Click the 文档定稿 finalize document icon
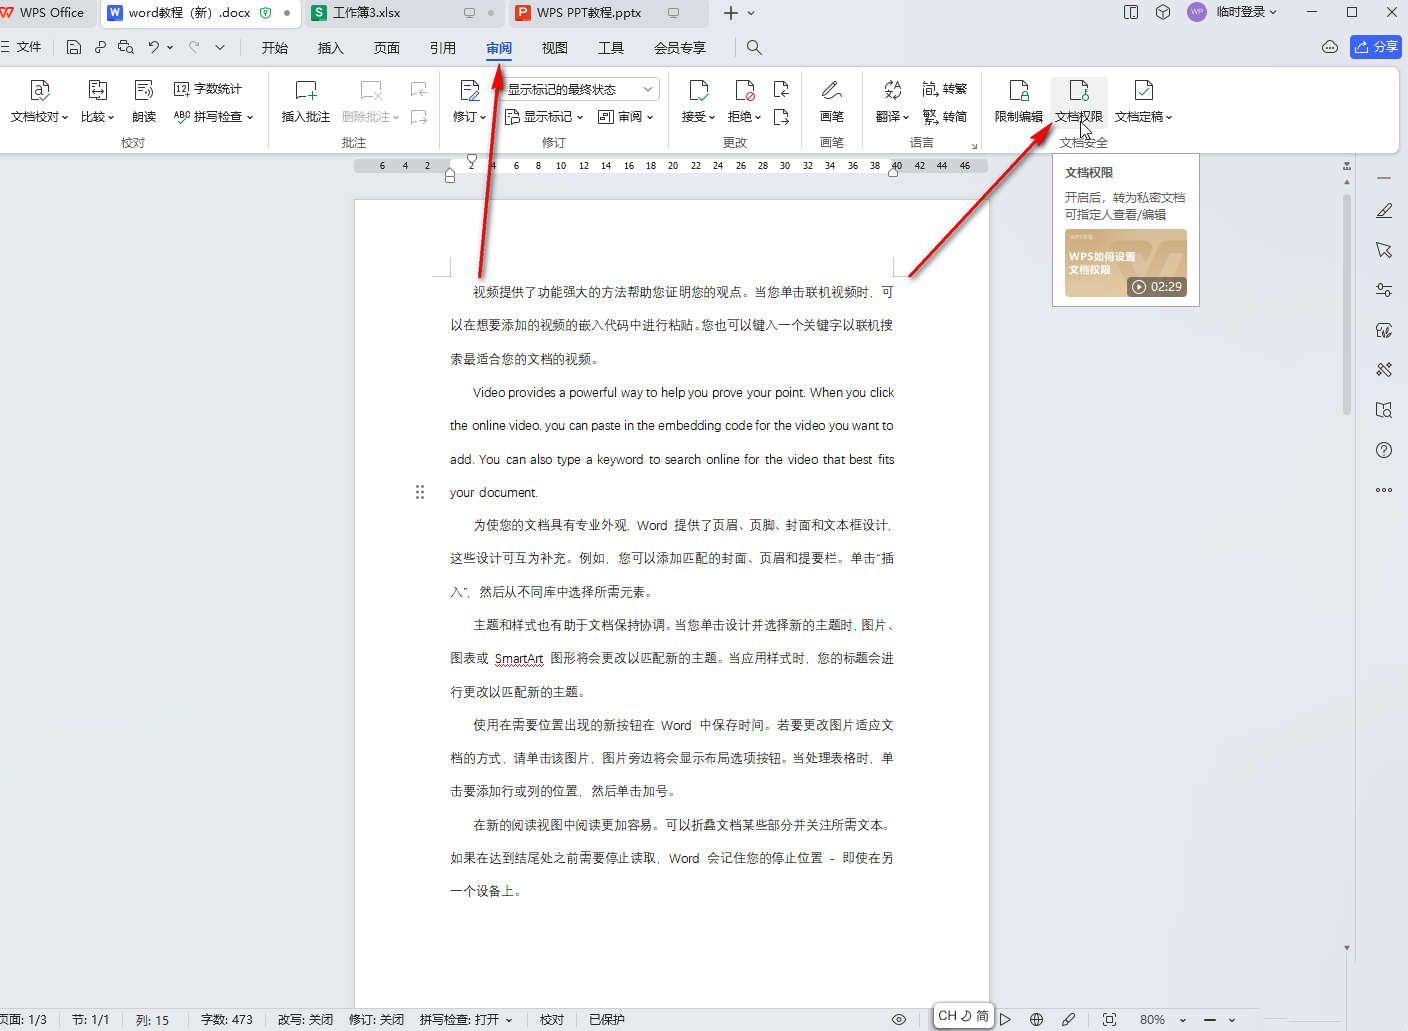This screenshot has height=1031, width=1408. [x=1144, y=90]
